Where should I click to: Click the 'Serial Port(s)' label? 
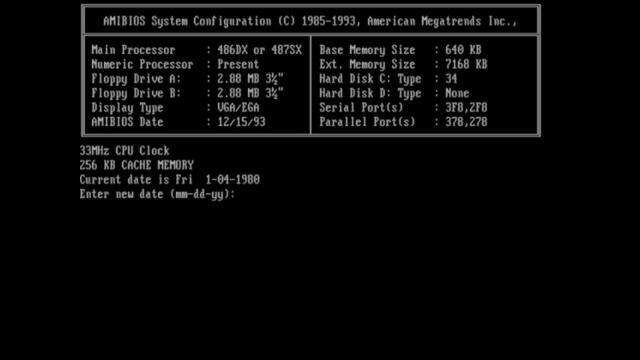[x=361, y=107]
